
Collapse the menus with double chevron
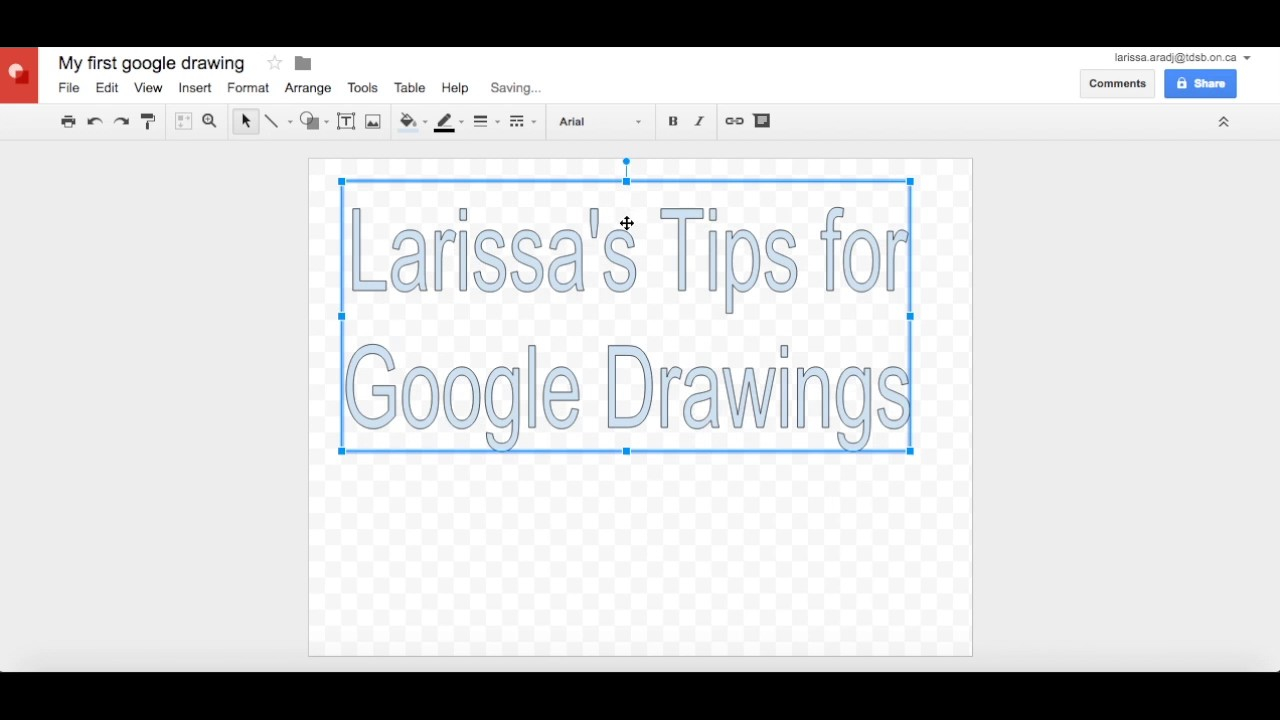click(1223, 122)
